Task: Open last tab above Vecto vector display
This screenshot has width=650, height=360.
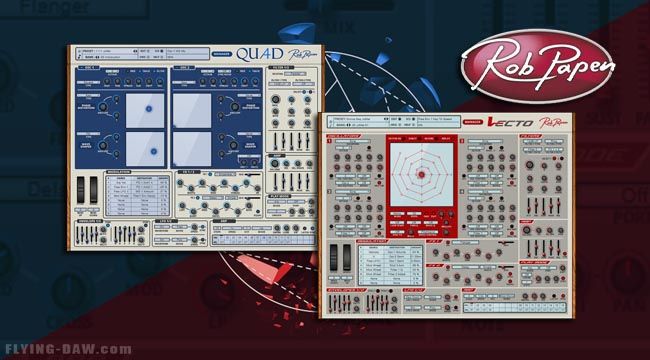Action: (446, 139)
